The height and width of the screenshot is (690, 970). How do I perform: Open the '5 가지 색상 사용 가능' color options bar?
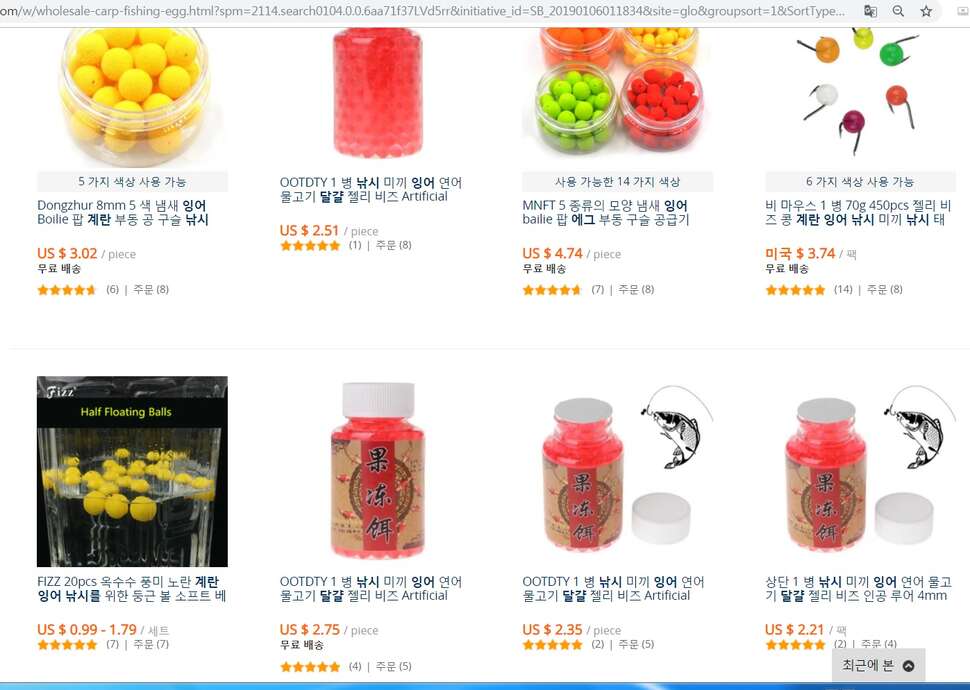pyautogui.click(x=132, y=182)
